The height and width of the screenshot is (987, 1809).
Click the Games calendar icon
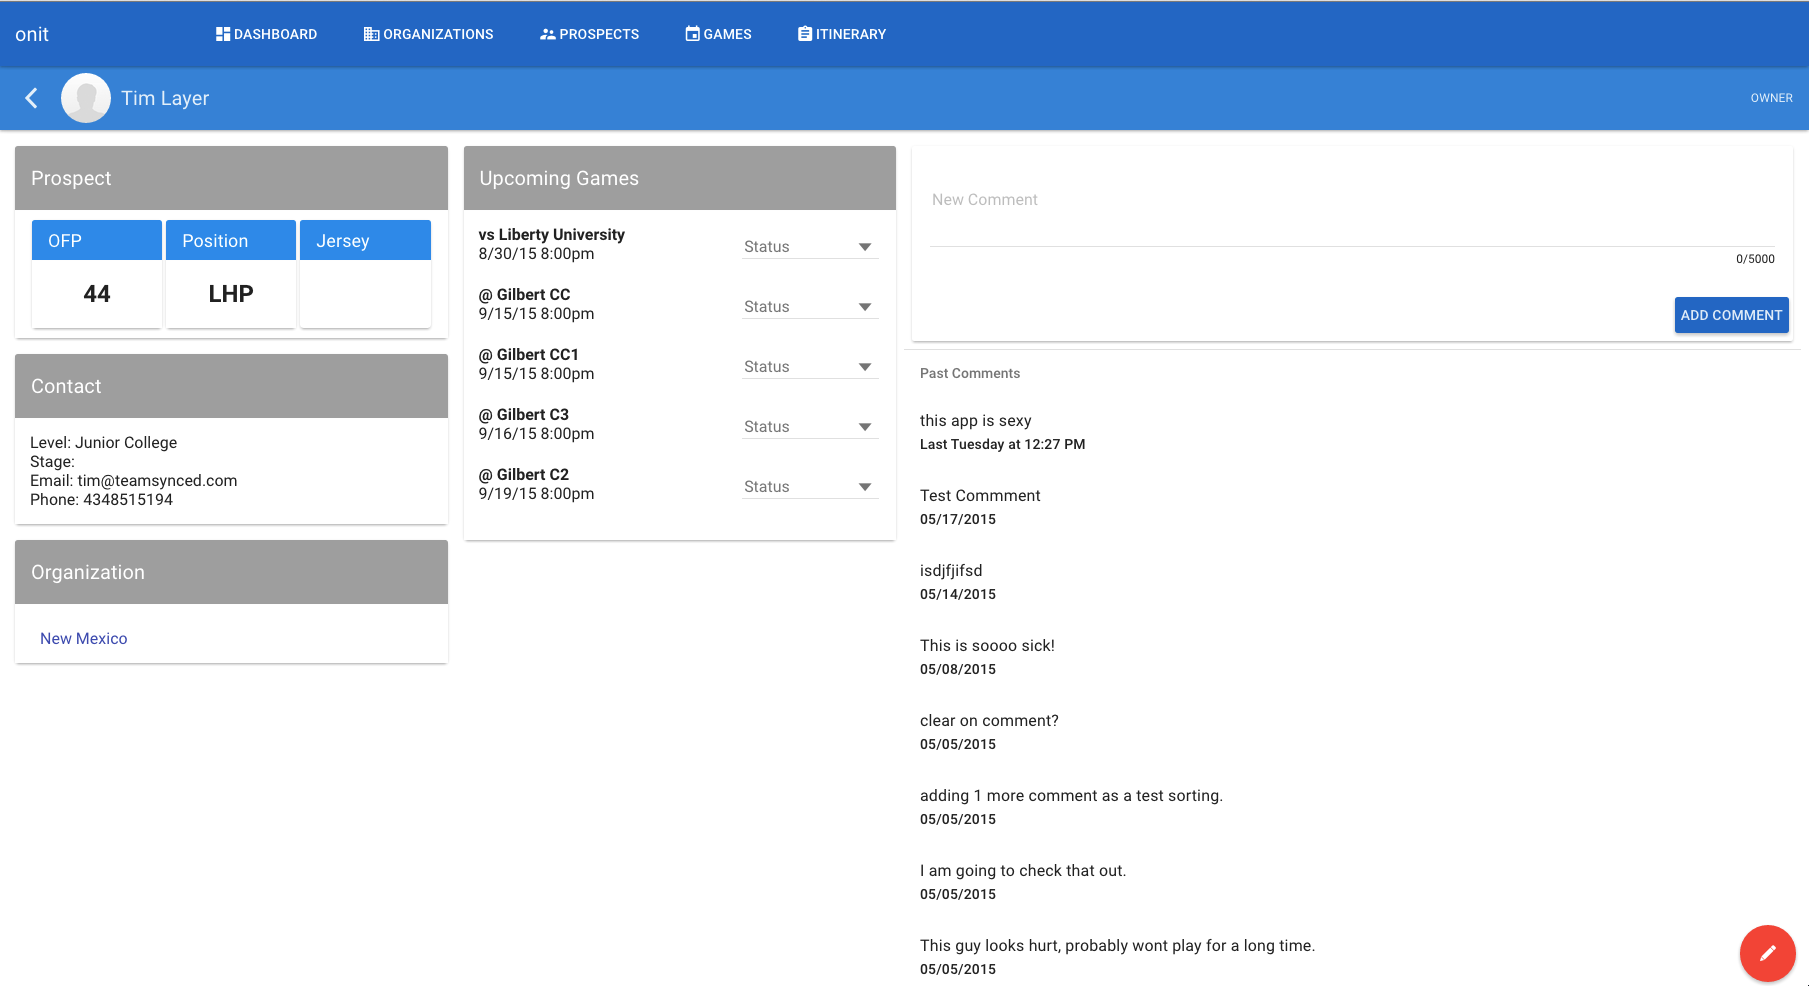point(692,34)
